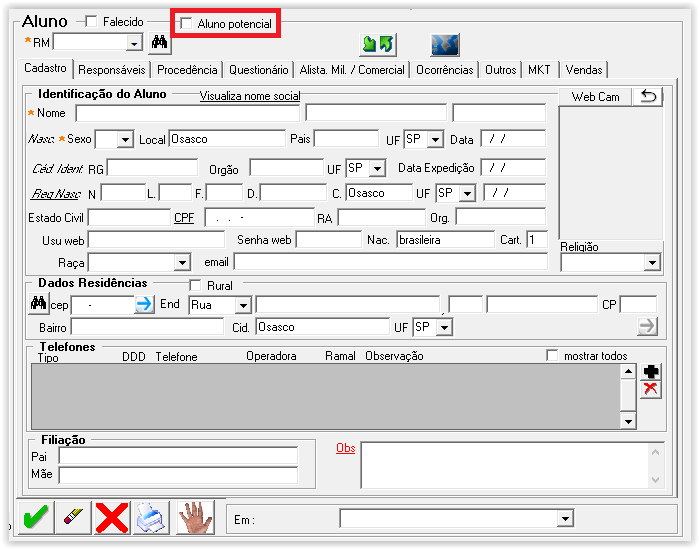Click the large red X cancel button

pyautogui.click(x=112, y=517)
